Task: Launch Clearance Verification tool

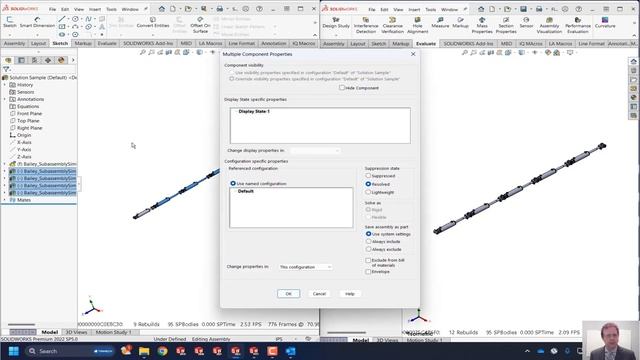Action: [392, 25]
